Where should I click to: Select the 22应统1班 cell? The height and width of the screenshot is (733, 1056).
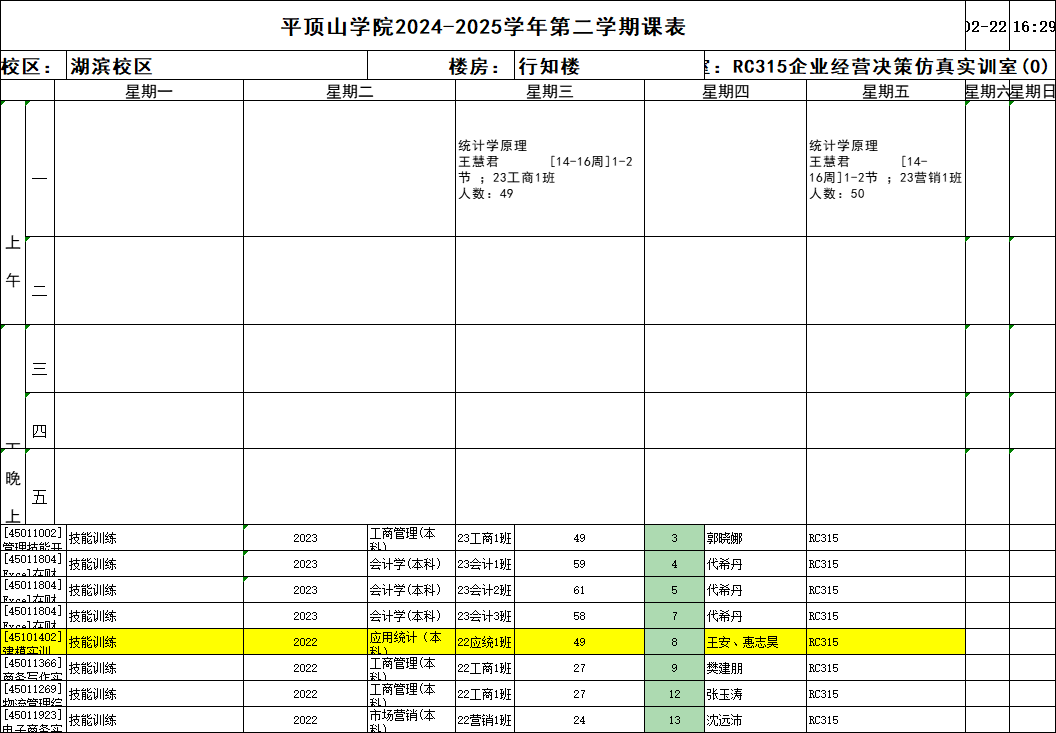coord(484,642)
